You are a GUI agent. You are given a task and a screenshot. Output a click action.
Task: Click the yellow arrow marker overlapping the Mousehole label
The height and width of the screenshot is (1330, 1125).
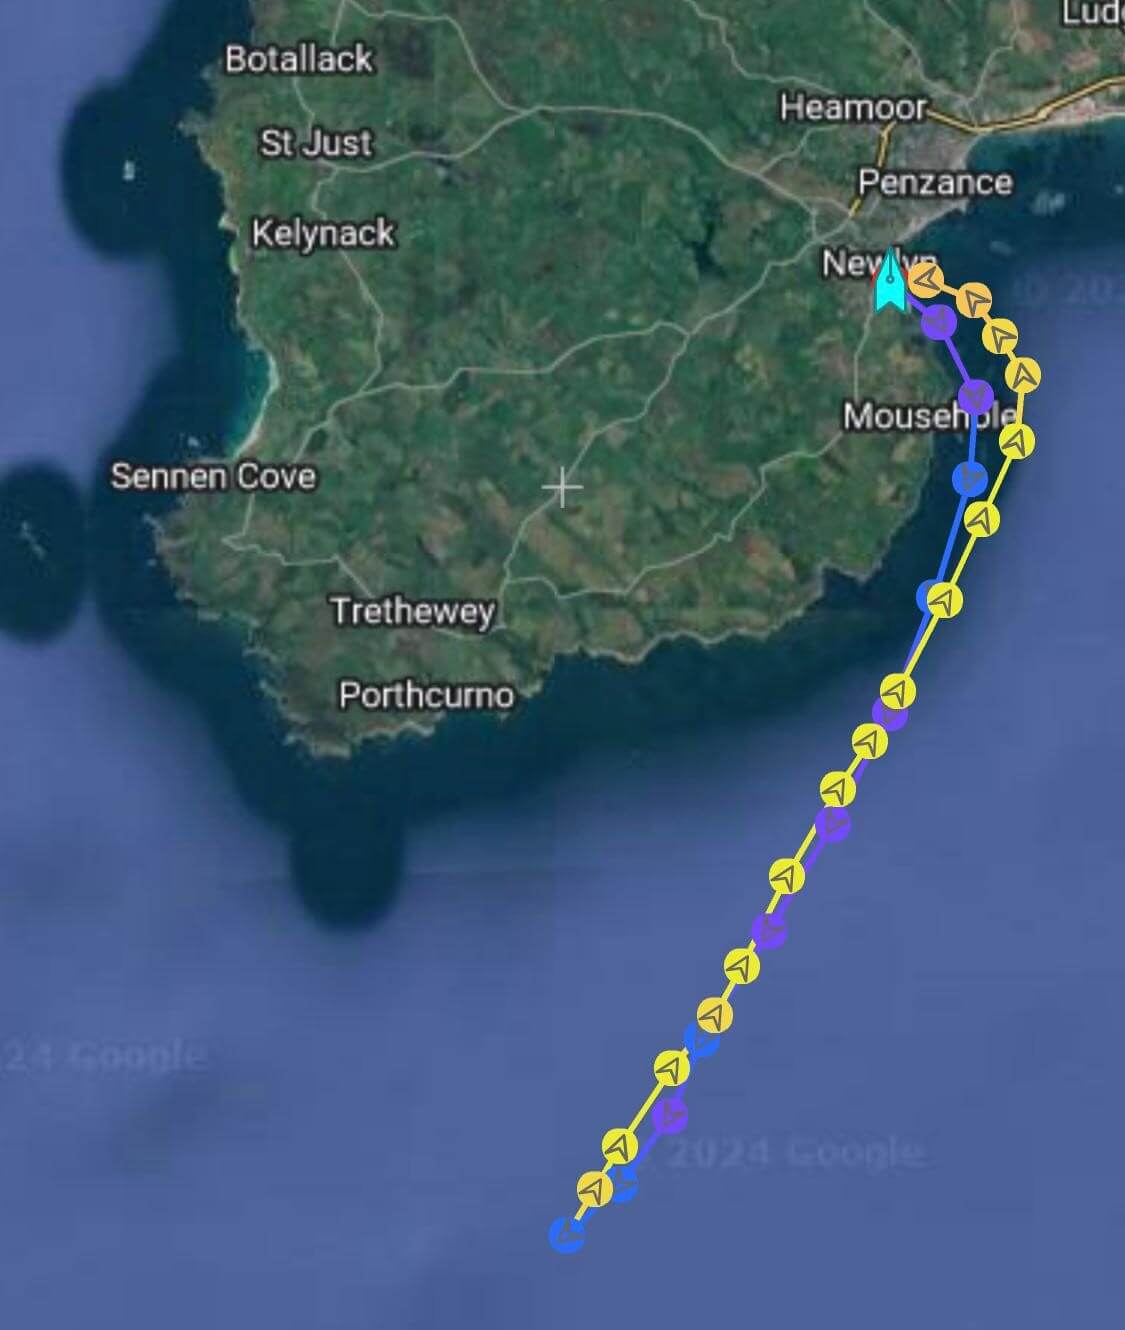[x=1016, y=440]
